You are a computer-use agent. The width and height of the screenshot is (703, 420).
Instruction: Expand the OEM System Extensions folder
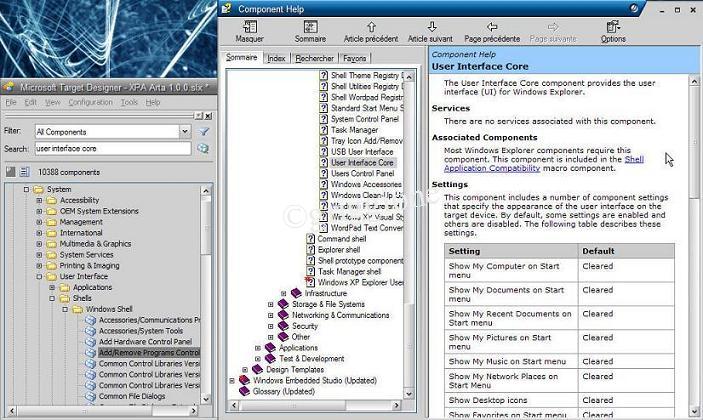pyautogui.click(x=39, y=211)
